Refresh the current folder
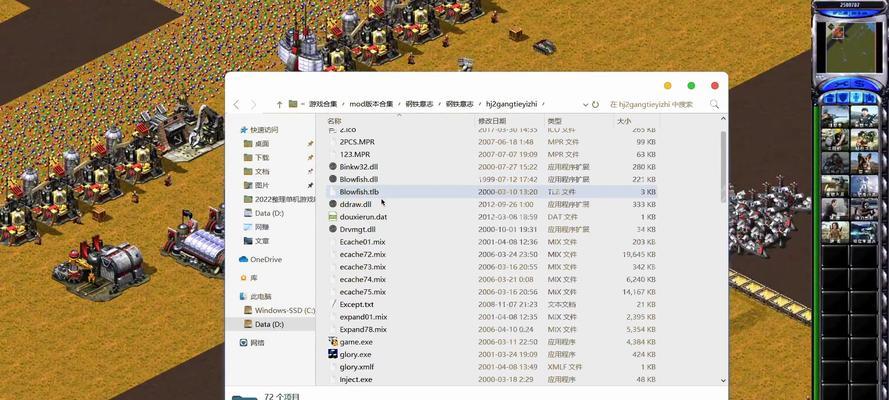 [x=595, y=105]
